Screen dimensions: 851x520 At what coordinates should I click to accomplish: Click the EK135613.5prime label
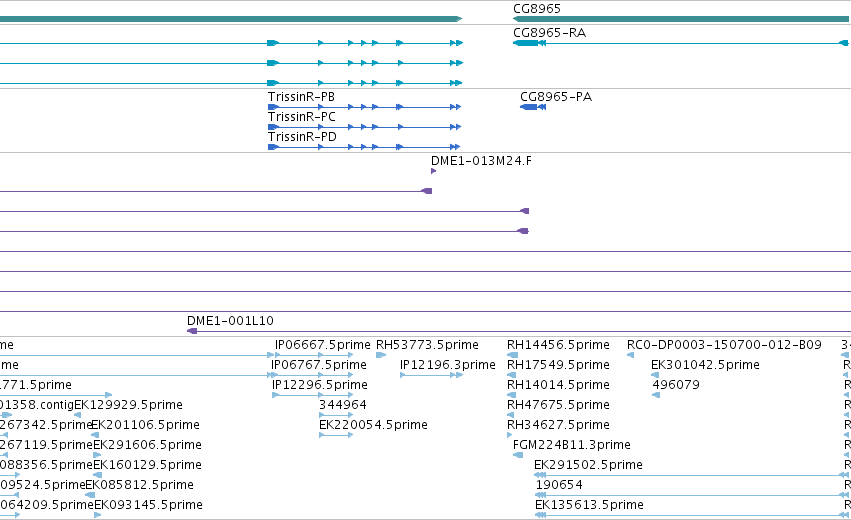pos(589,505)
